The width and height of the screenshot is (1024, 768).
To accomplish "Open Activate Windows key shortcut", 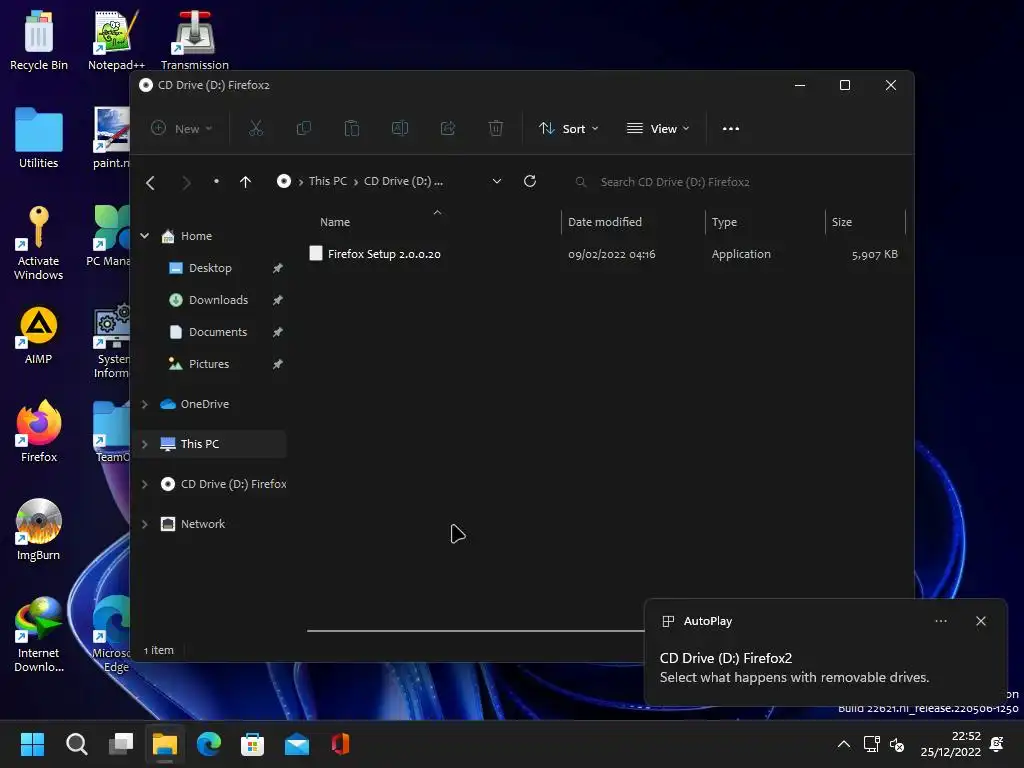I will [x=39, y=243].
